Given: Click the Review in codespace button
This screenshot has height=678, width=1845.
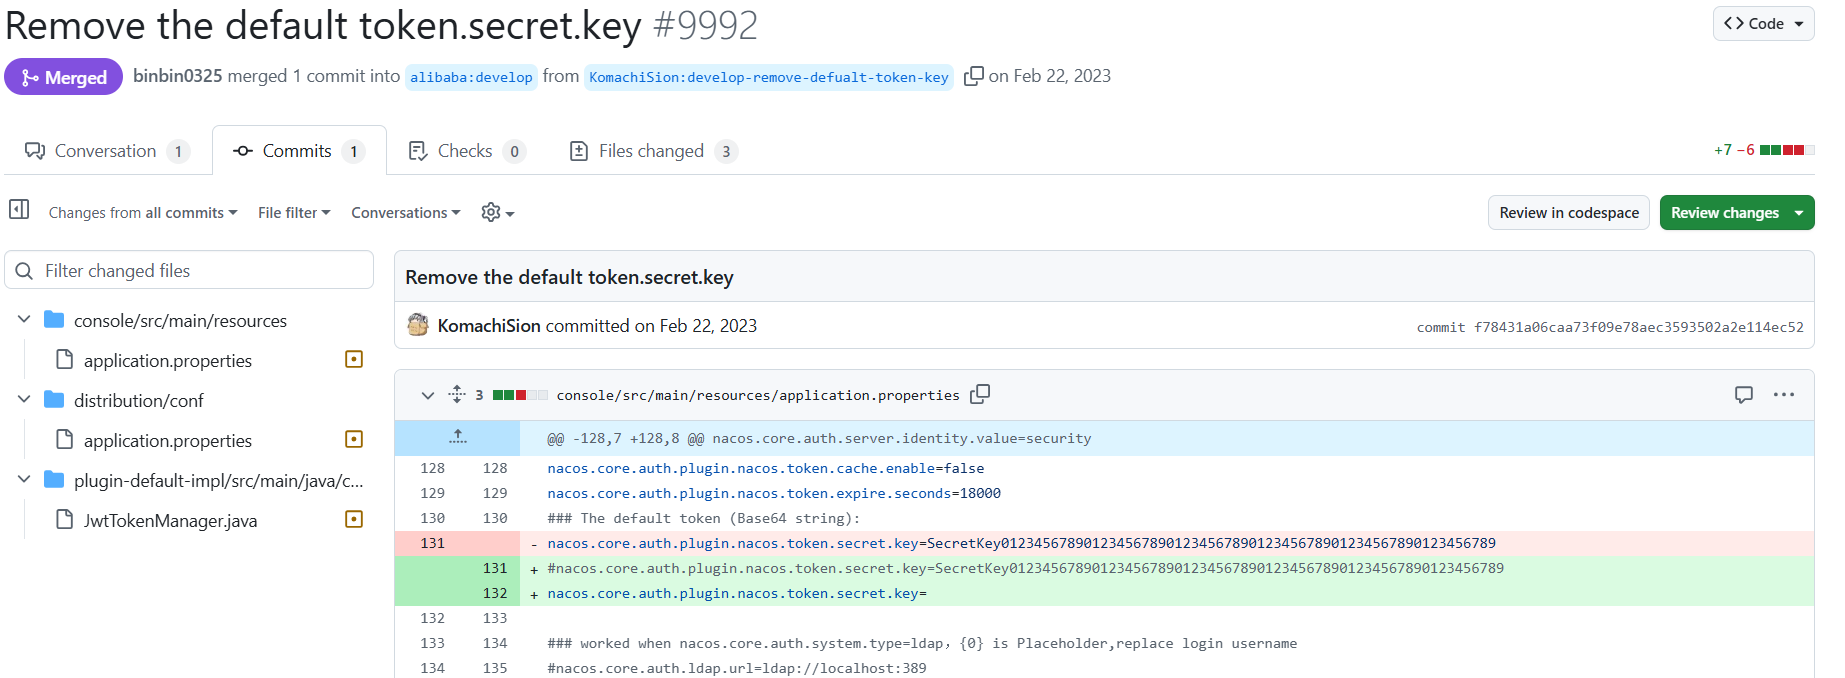Looking at the screenshot, I should coord(1568,213).
